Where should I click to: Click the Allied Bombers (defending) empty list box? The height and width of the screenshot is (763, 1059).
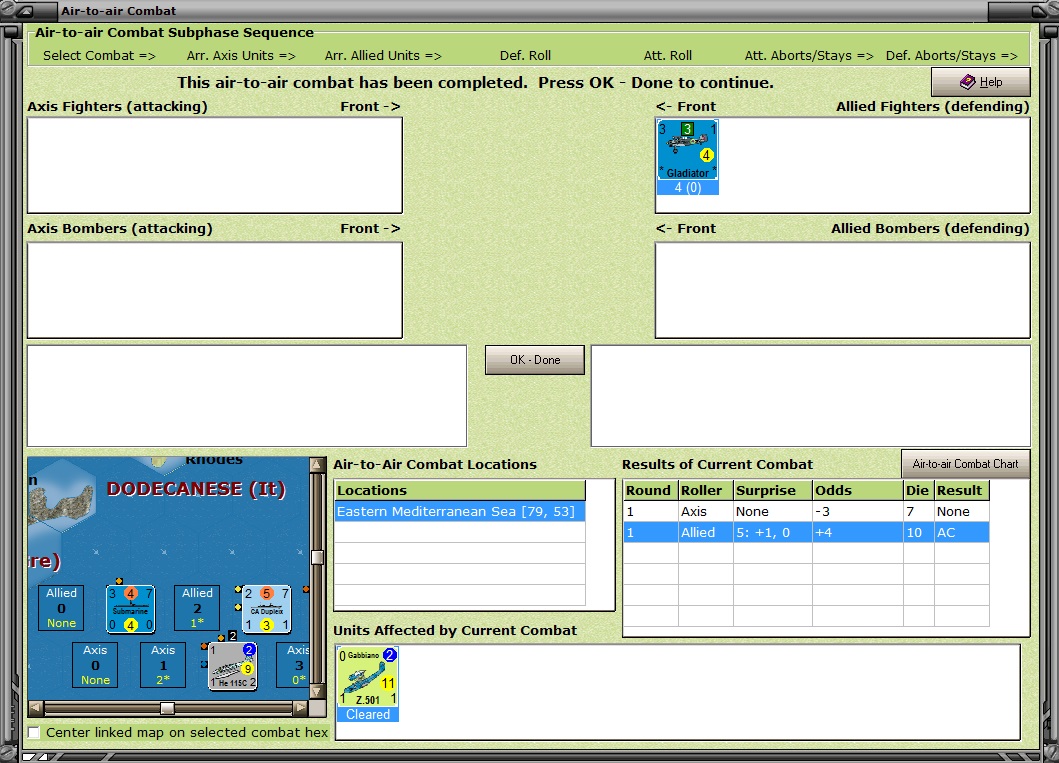pyautogui.click(x=843, y=290)
